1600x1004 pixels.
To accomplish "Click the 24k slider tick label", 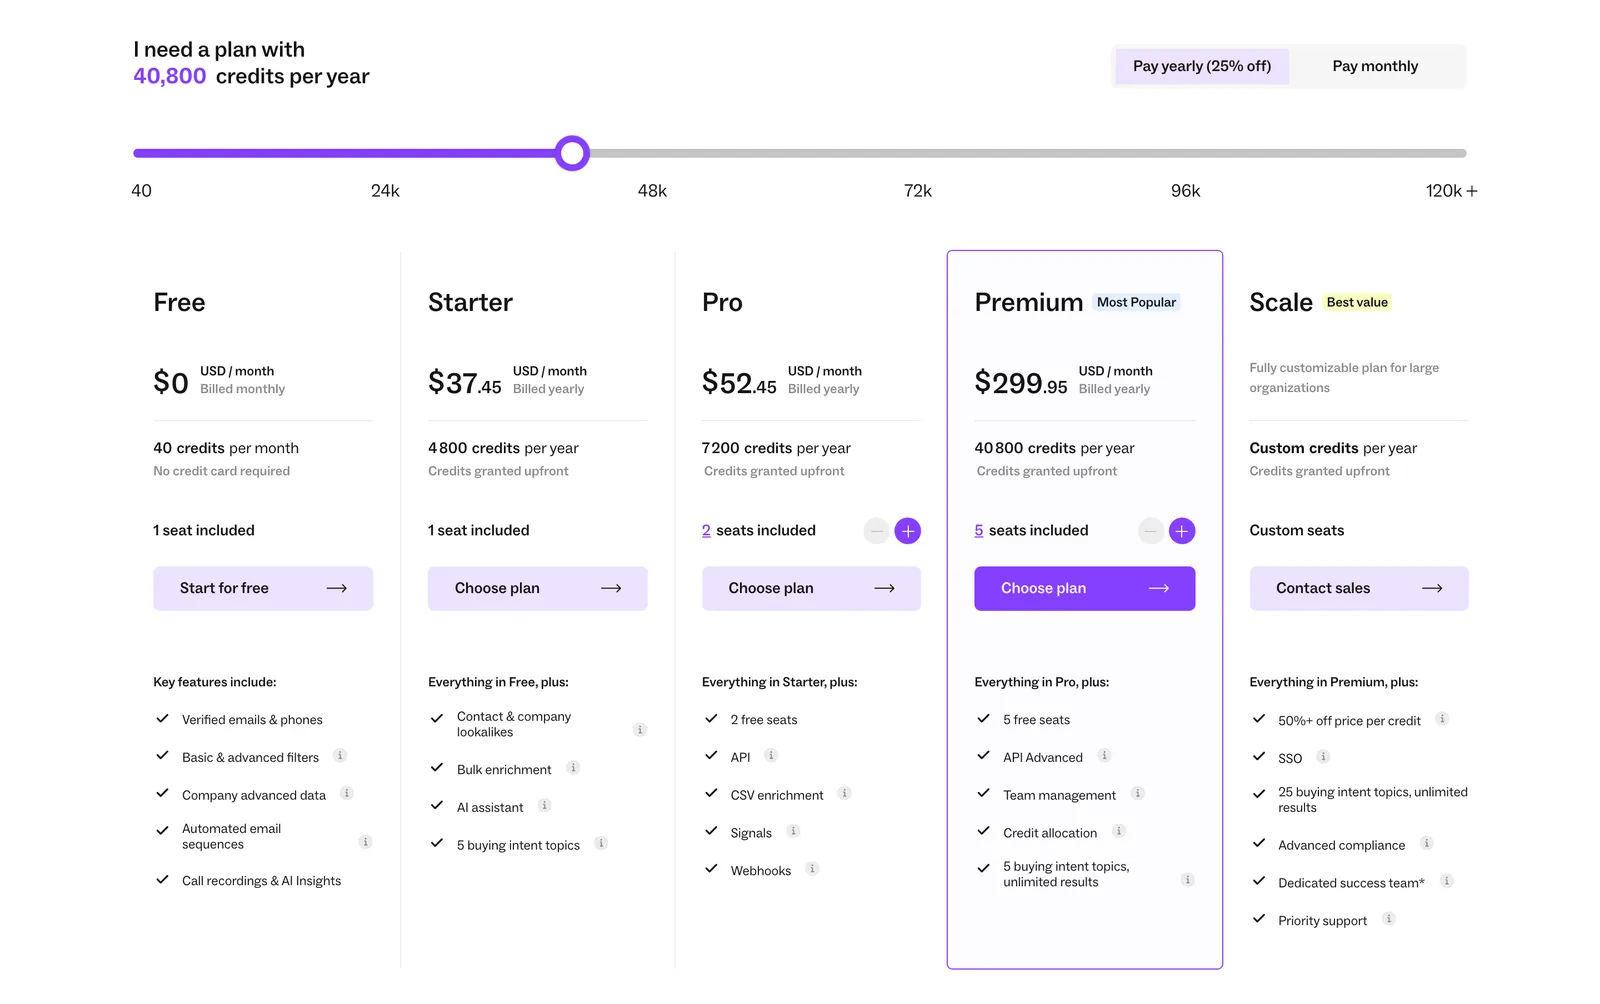I will click(385, 191).
